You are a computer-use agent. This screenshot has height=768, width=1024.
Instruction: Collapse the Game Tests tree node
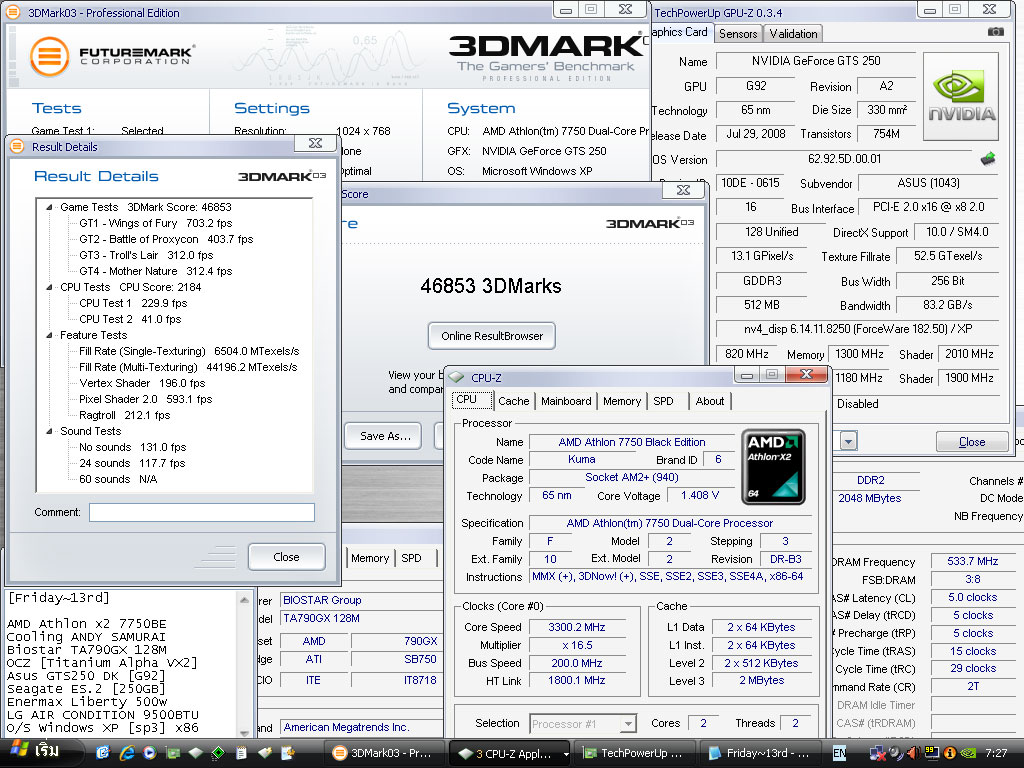tap(48, 207)
